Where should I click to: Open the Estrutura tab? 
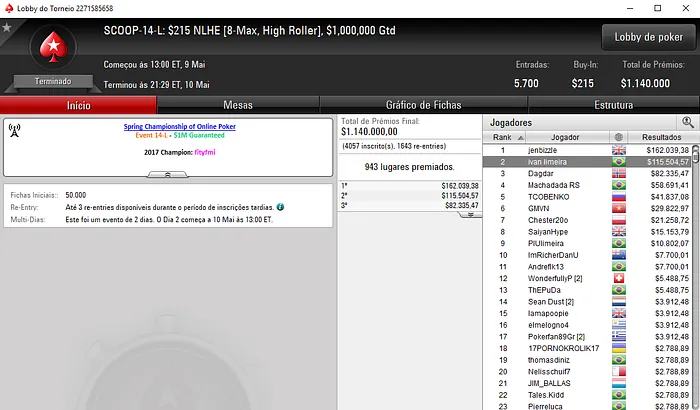pyautogui.click(x=613, y=105)
